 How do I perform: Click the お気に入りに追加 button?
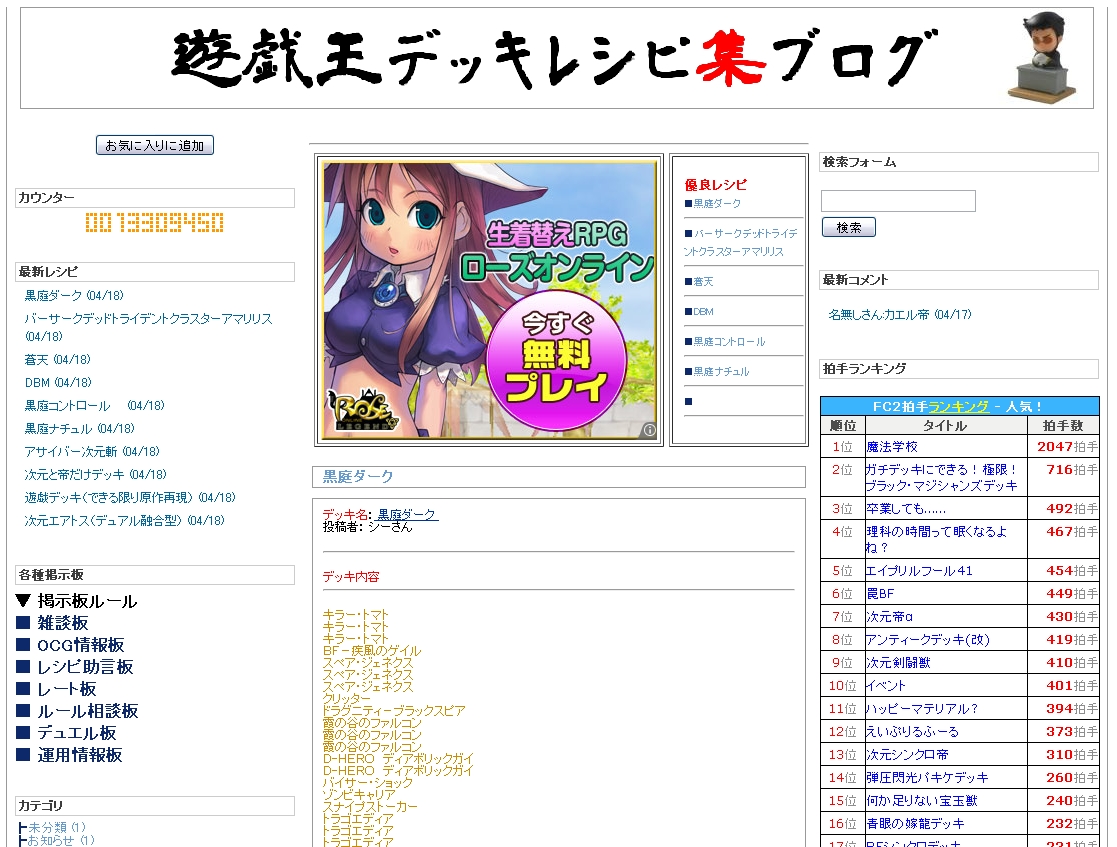click(x=155, y=145)
